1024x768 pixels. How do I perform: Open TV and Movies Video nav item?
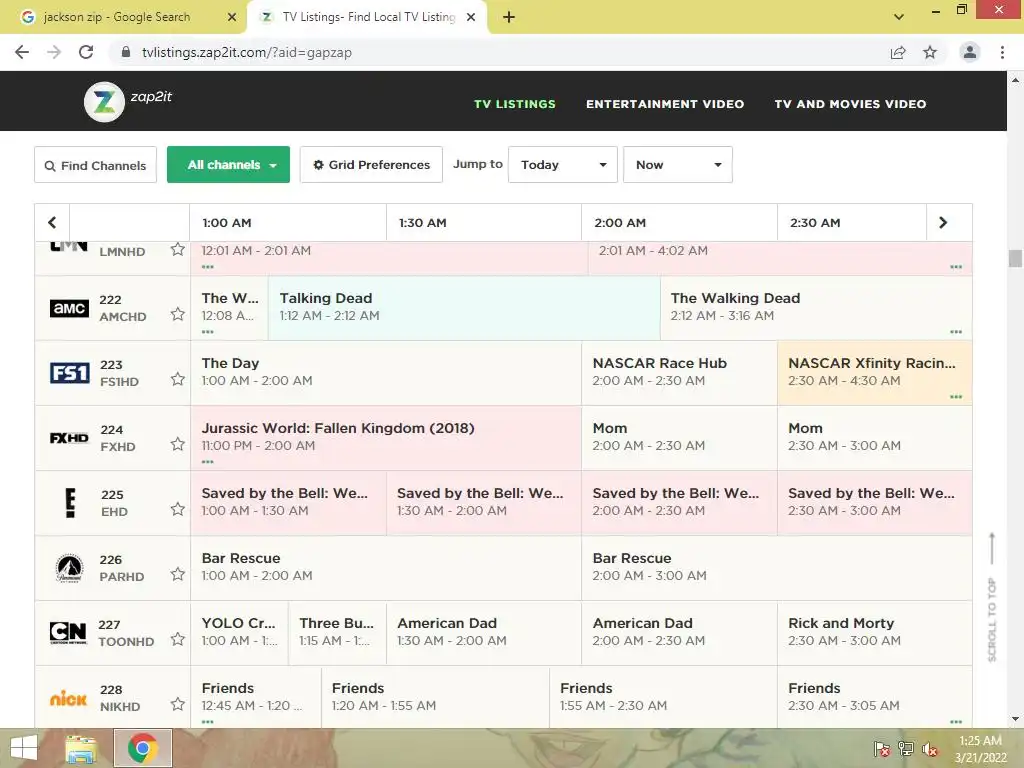(850, 104)
